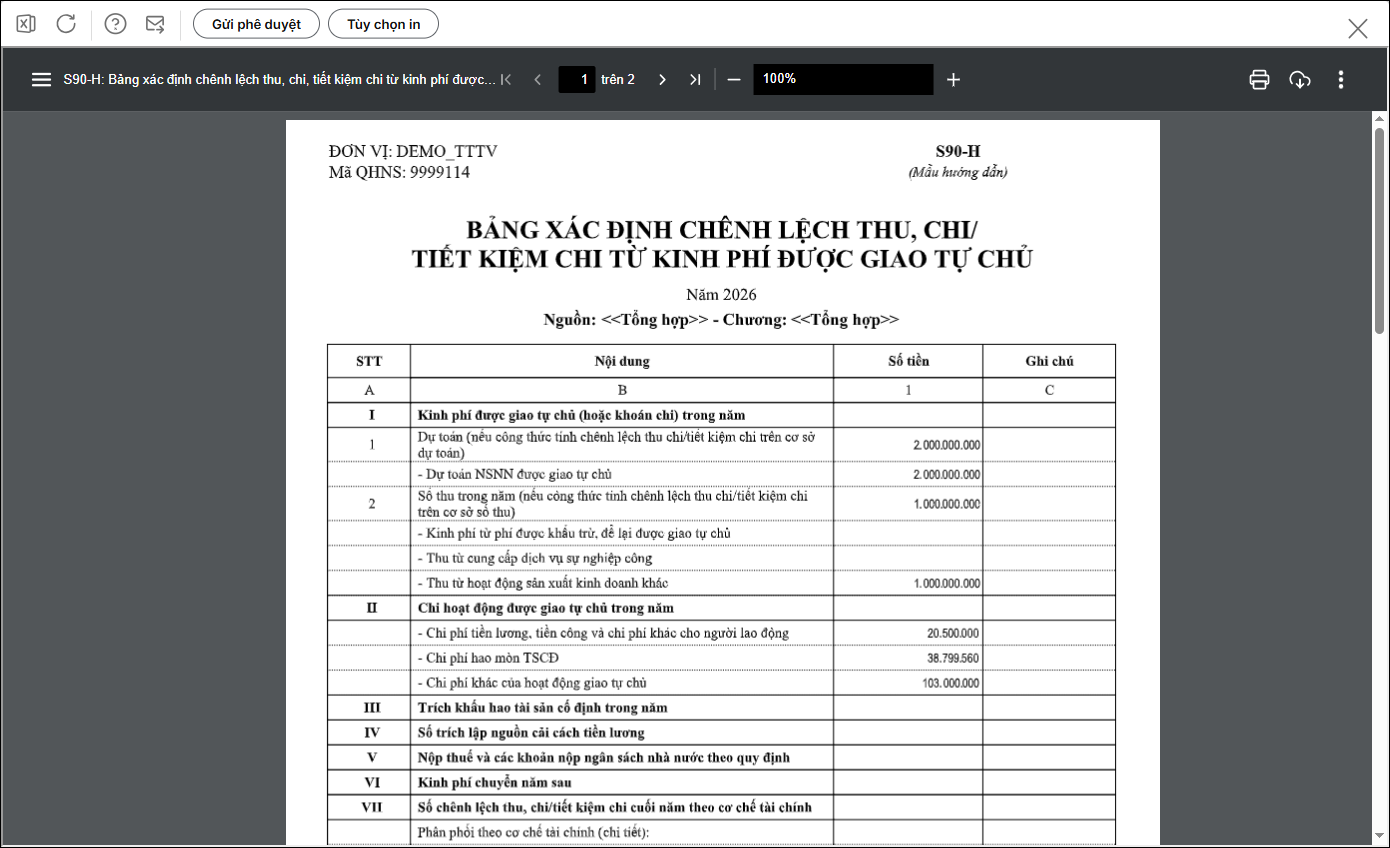Click the vertical scrollbar thumb

pyautogui.click(x=1379, y=230)
